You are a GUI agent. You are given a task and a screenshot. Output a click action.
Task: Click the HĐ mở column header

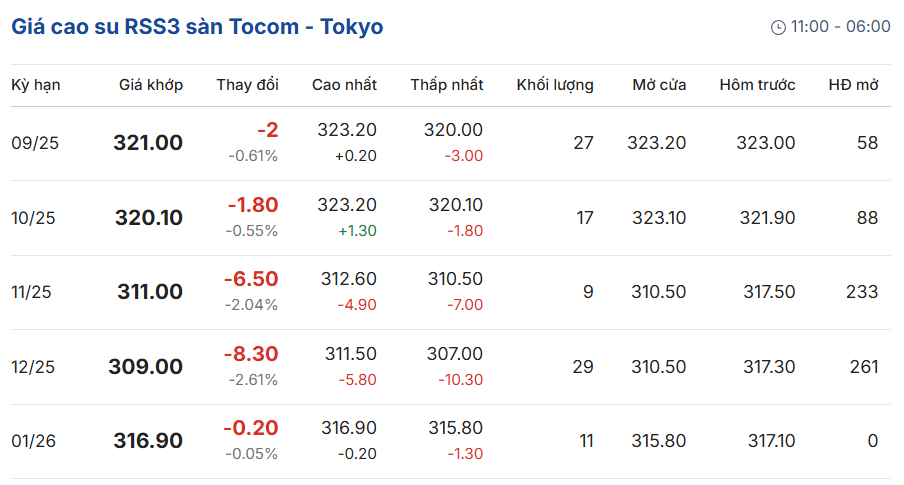pos(853,85)
